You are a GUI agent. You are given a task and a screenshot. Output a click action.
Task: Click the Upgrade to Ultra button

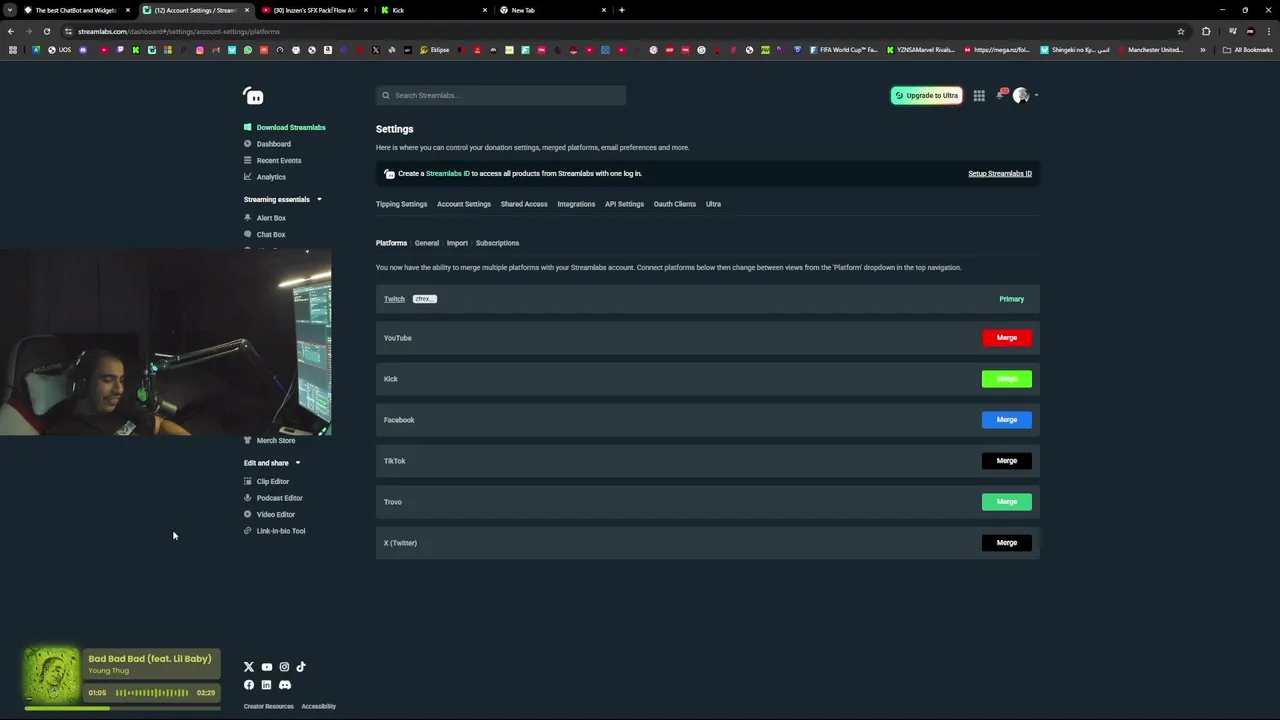(926, 96)
